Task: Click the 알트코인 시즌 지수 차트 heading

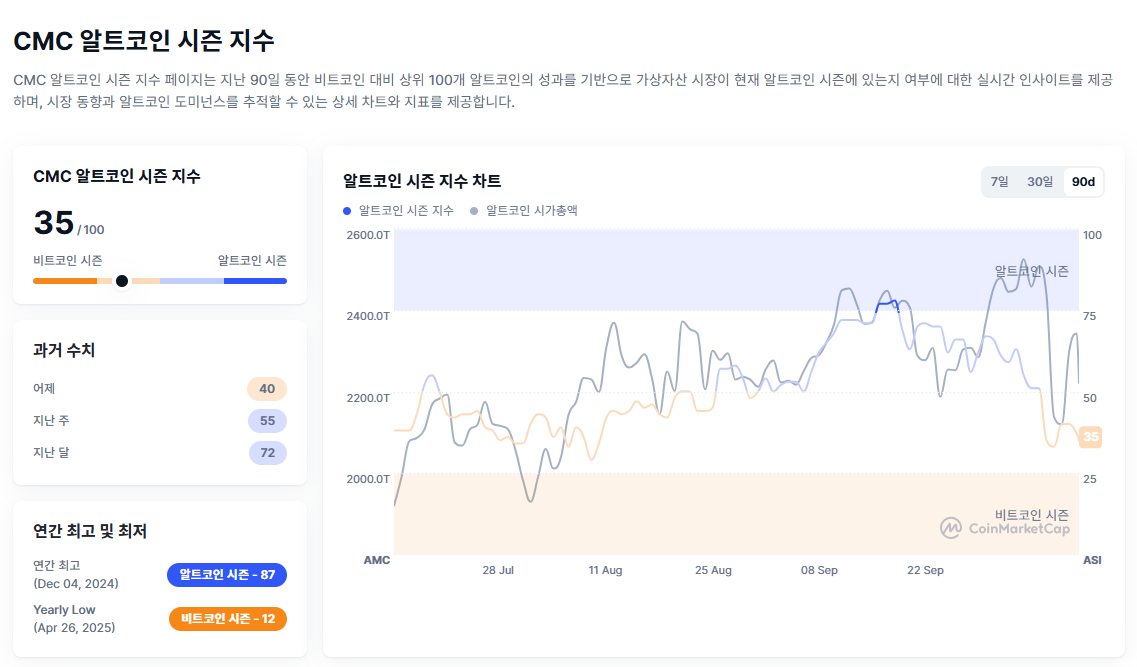Action: coord(422,181)
